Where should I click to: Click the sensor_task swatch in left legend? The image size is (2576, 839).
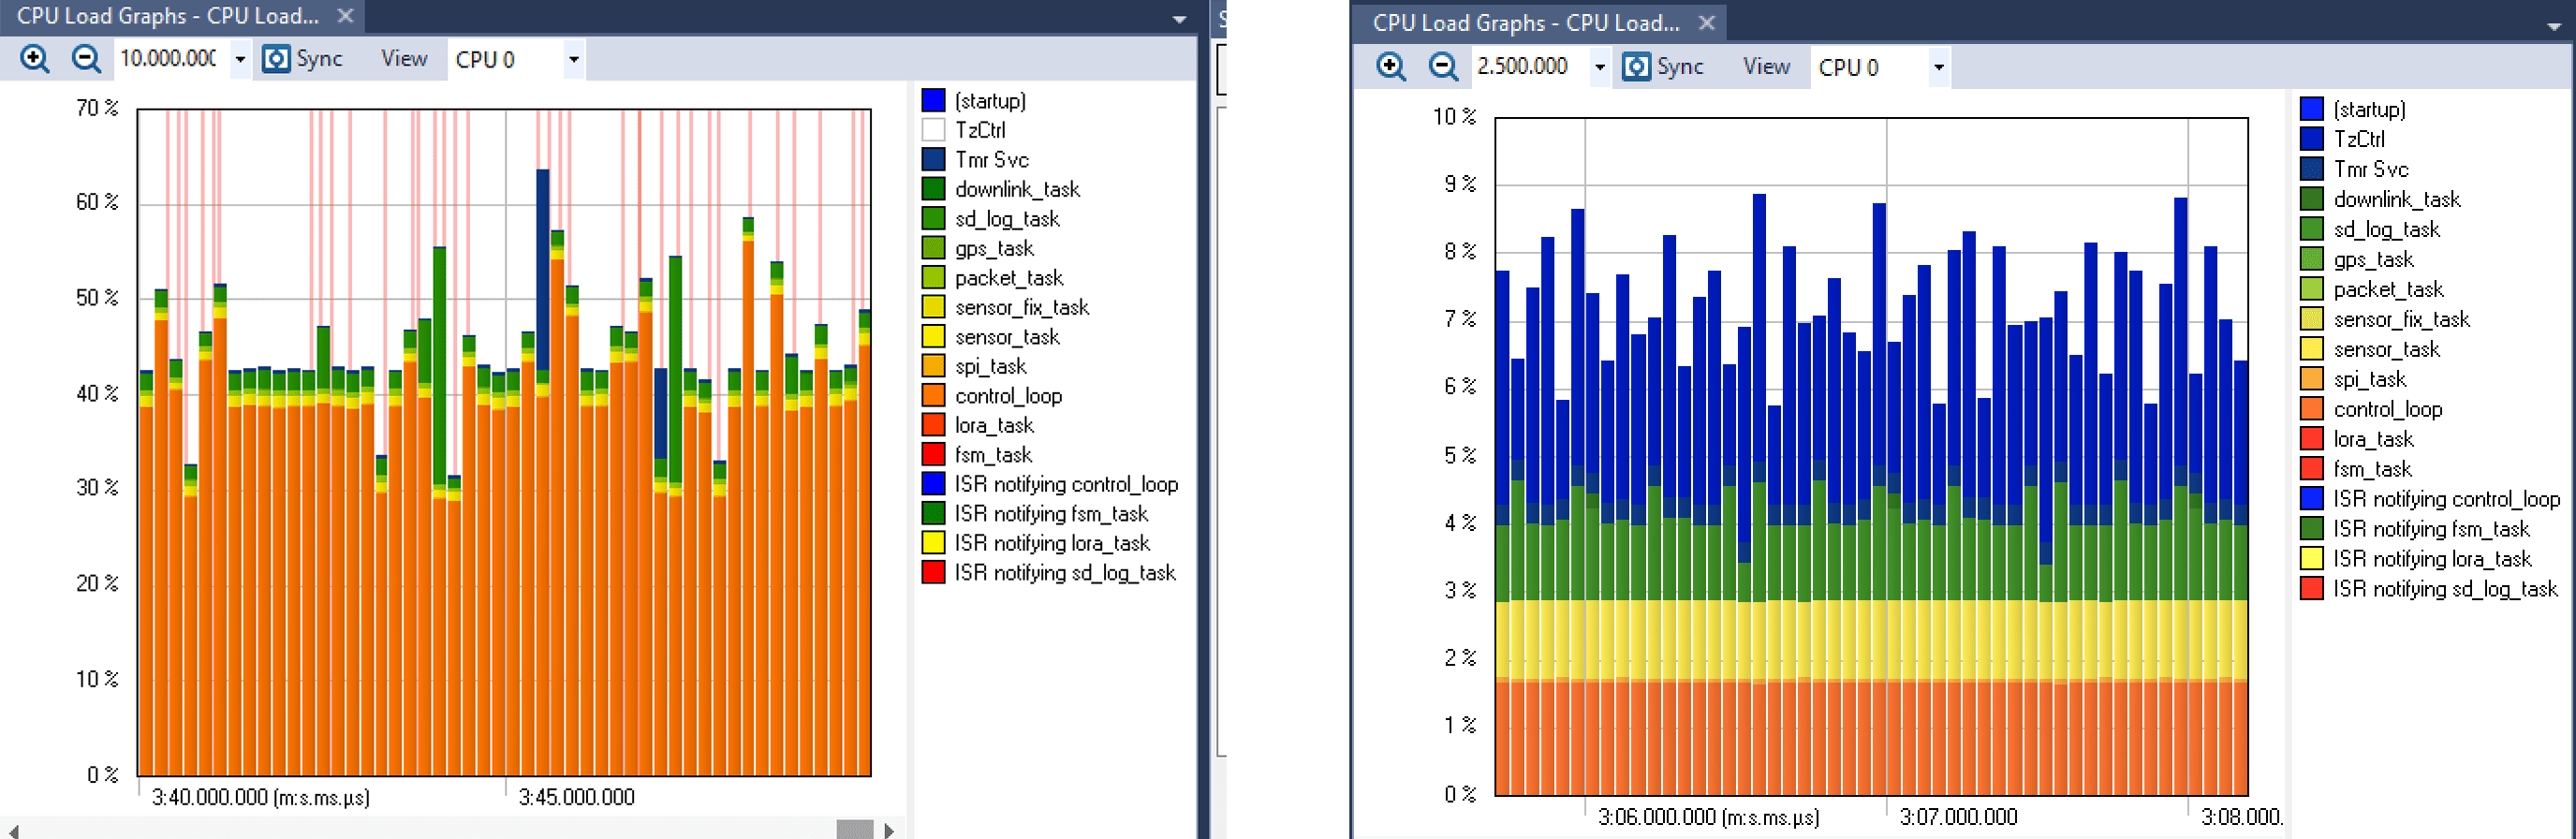click(933, 336)
